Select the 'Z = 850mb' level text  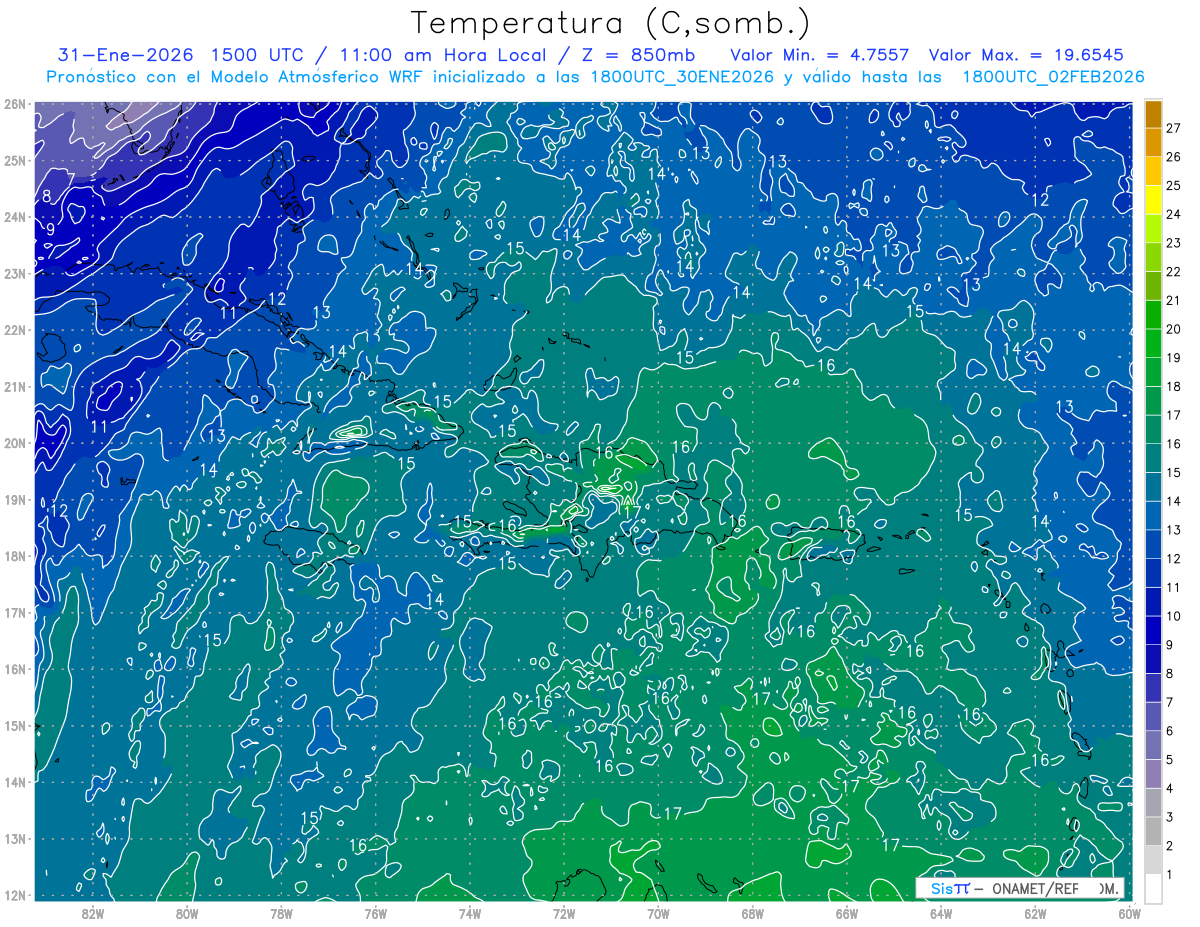click(638, 55)
